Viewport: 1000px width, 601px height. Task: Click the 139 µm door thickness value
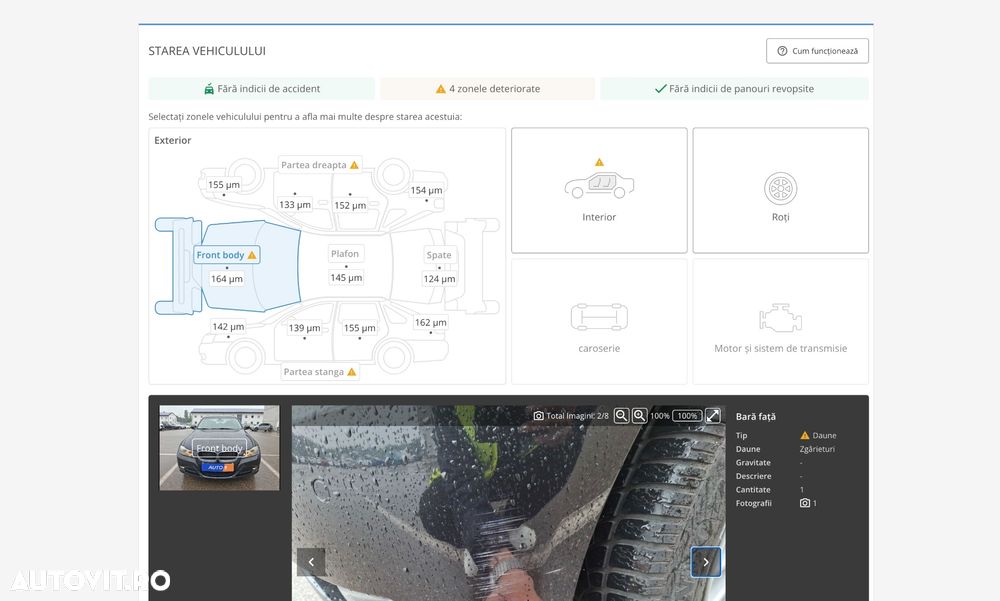304,328
